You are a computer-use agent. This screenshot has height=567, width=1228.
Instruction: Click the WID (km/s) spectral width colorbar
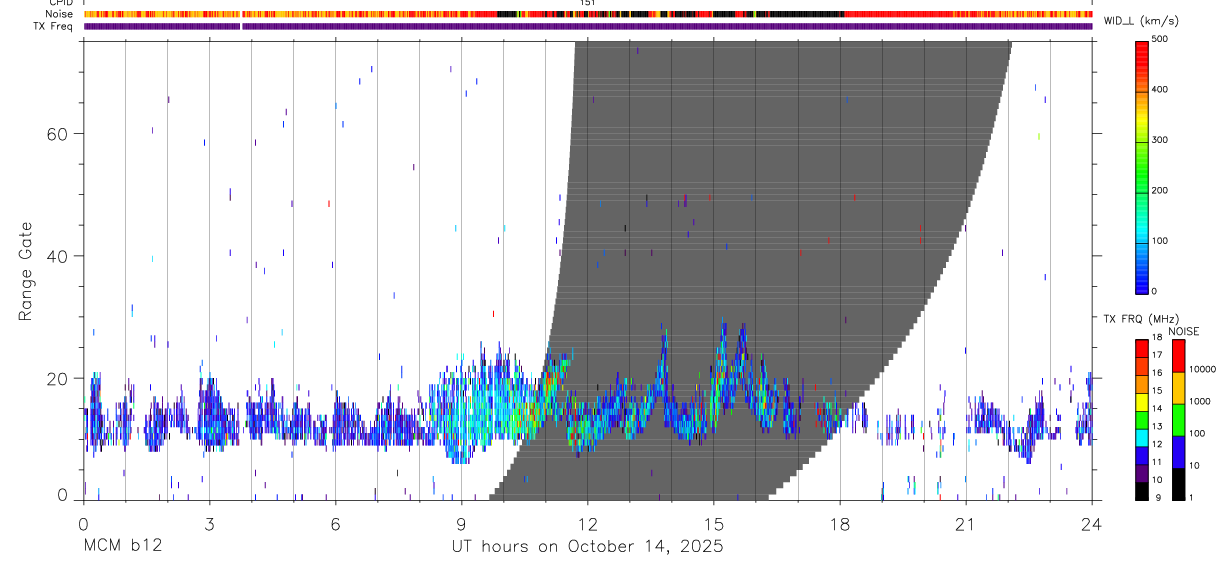[x=1141, y=166]
